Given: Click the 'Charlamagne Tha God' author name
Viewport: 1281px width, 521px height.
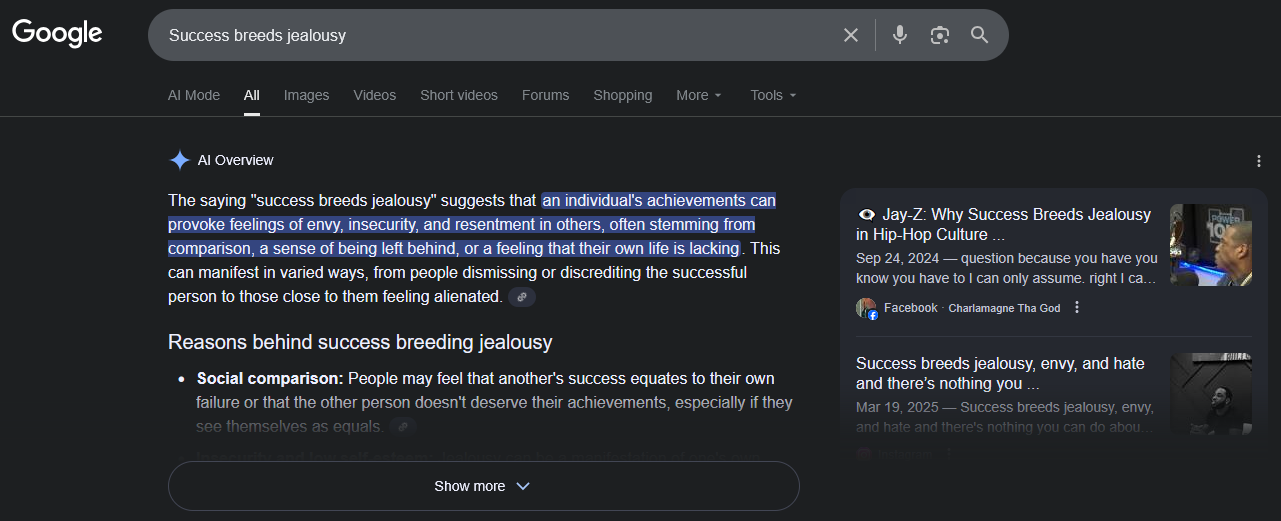Looking at the screenshot, I should [1004, 308].
